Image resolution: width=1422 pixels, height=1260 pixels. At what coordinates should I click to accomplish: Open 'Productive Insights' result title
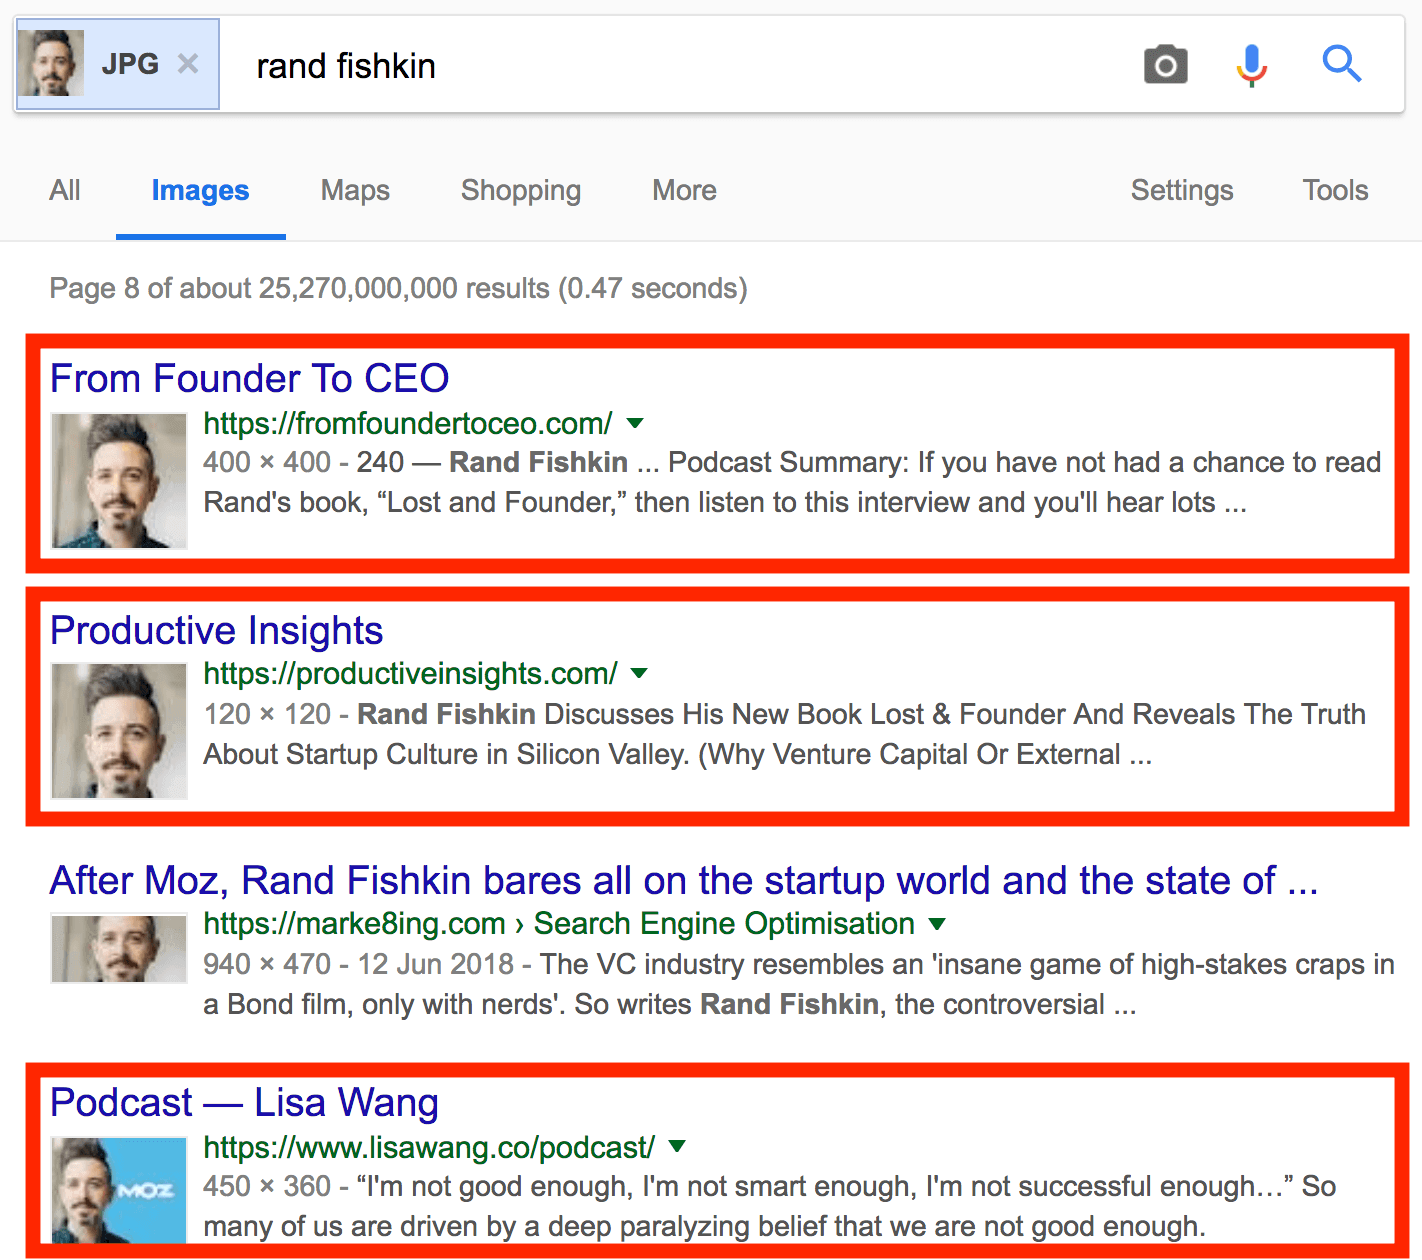click(217, 631)
